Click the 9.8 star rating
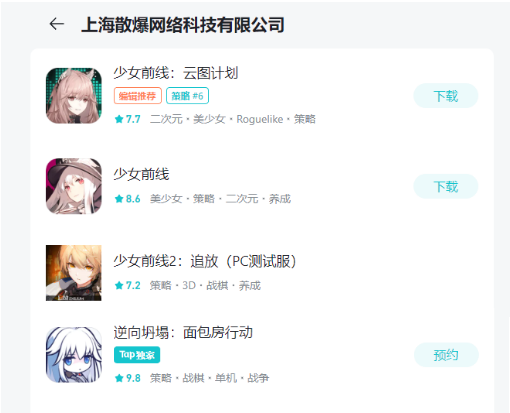510x413 pixels. pos(128,378)
